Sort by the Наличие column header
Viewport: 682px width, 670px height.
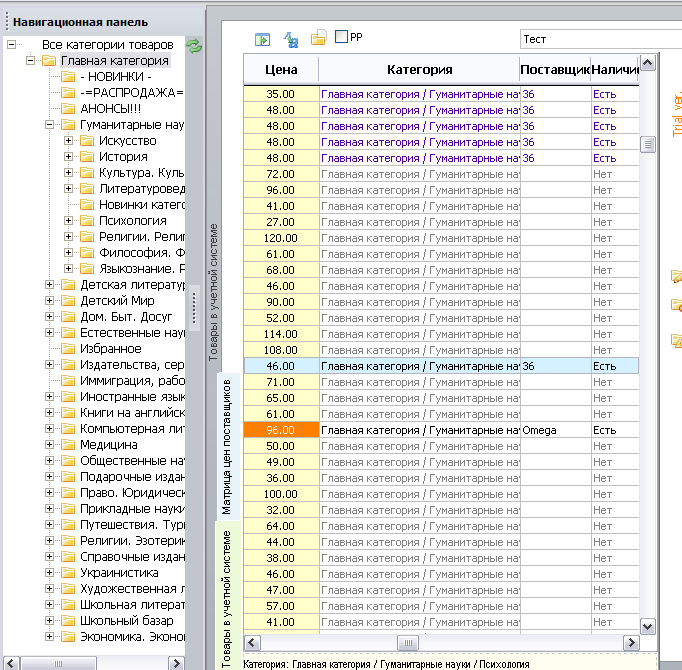(x=615, y=69)
